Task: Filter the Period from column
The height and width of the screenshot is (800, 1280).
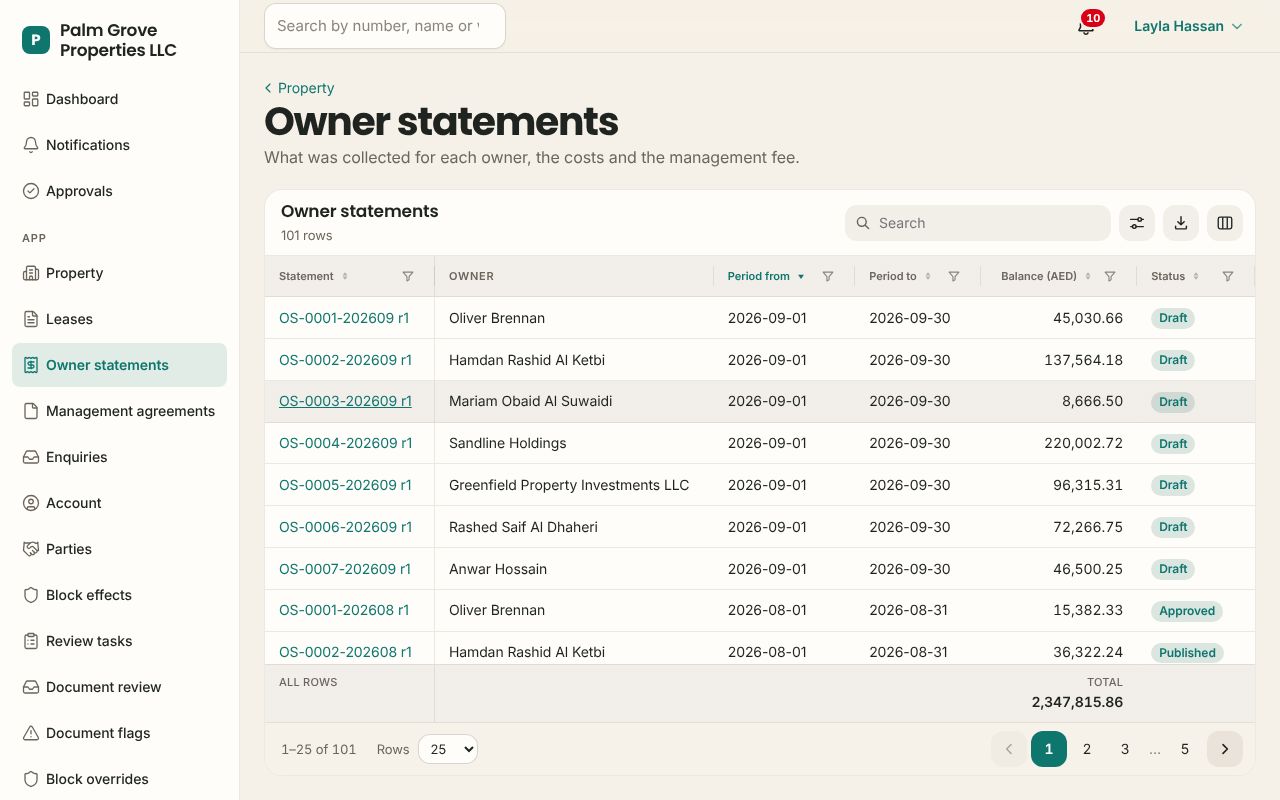Action: pos(828,276)
